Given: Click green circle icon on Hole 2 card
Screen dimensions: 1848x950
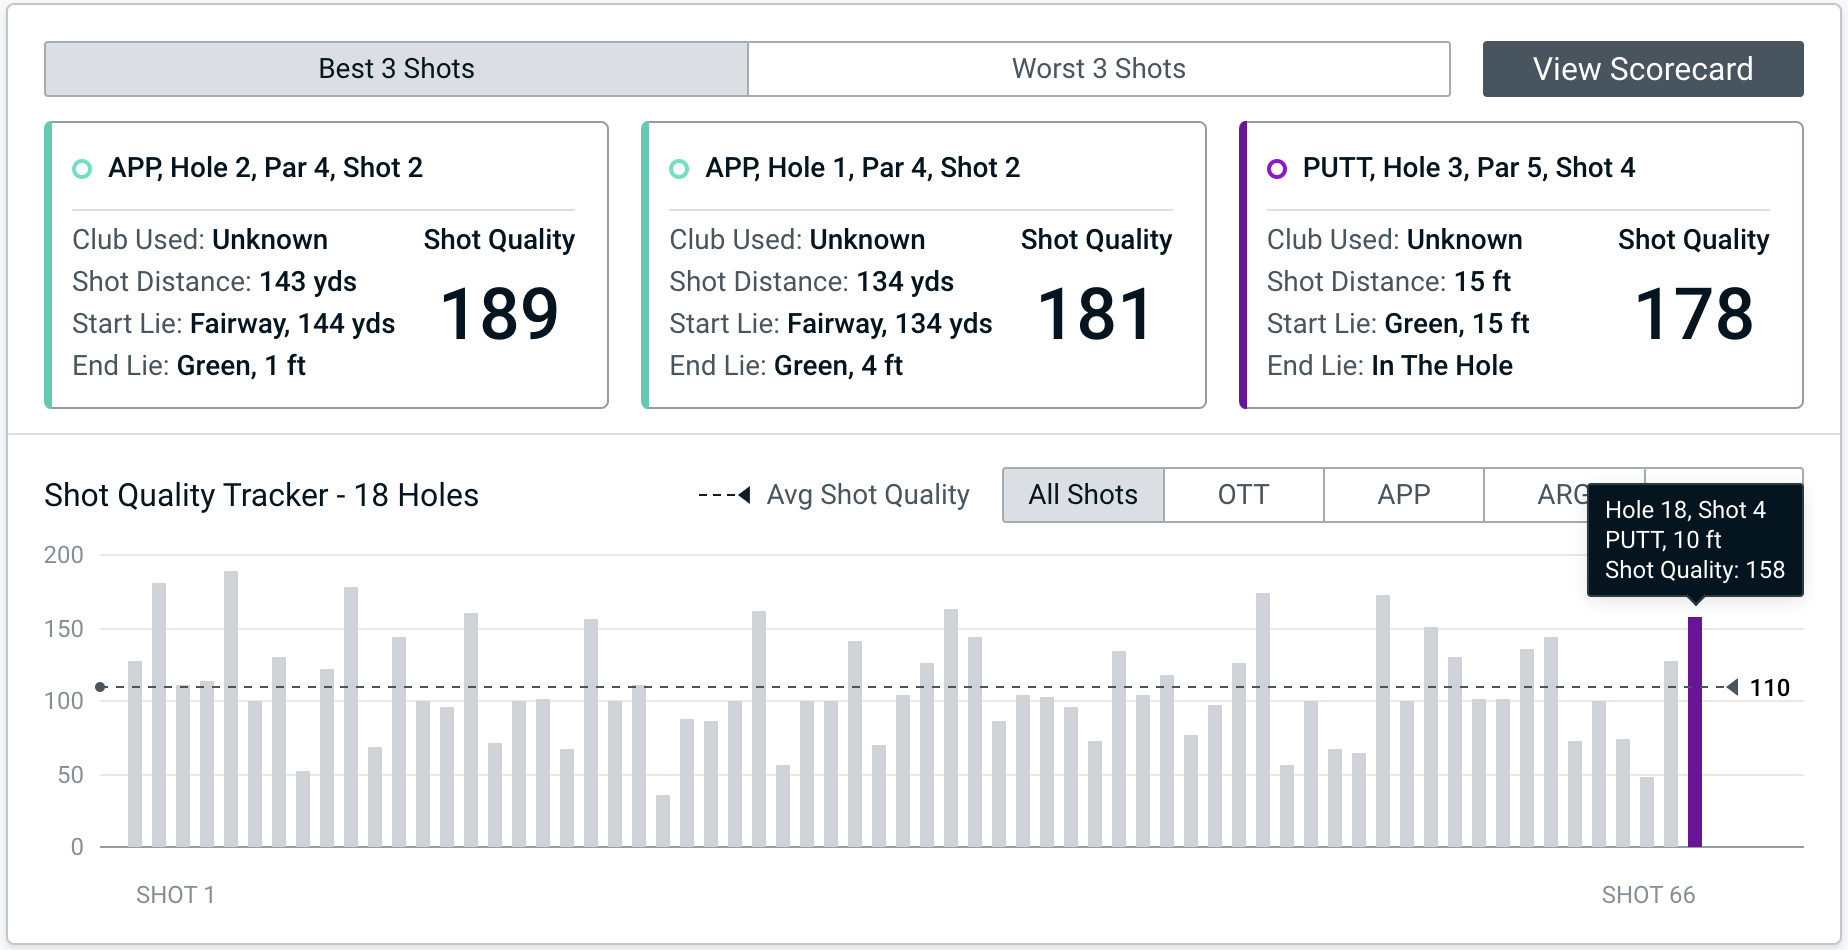Looking at the screenshot, I should tap(82, 169).
